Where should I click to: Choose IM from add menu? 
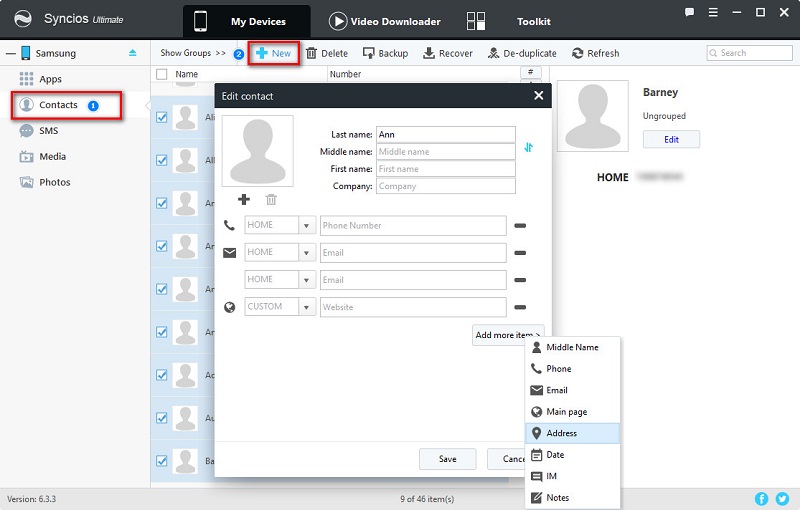click(572, 476)
